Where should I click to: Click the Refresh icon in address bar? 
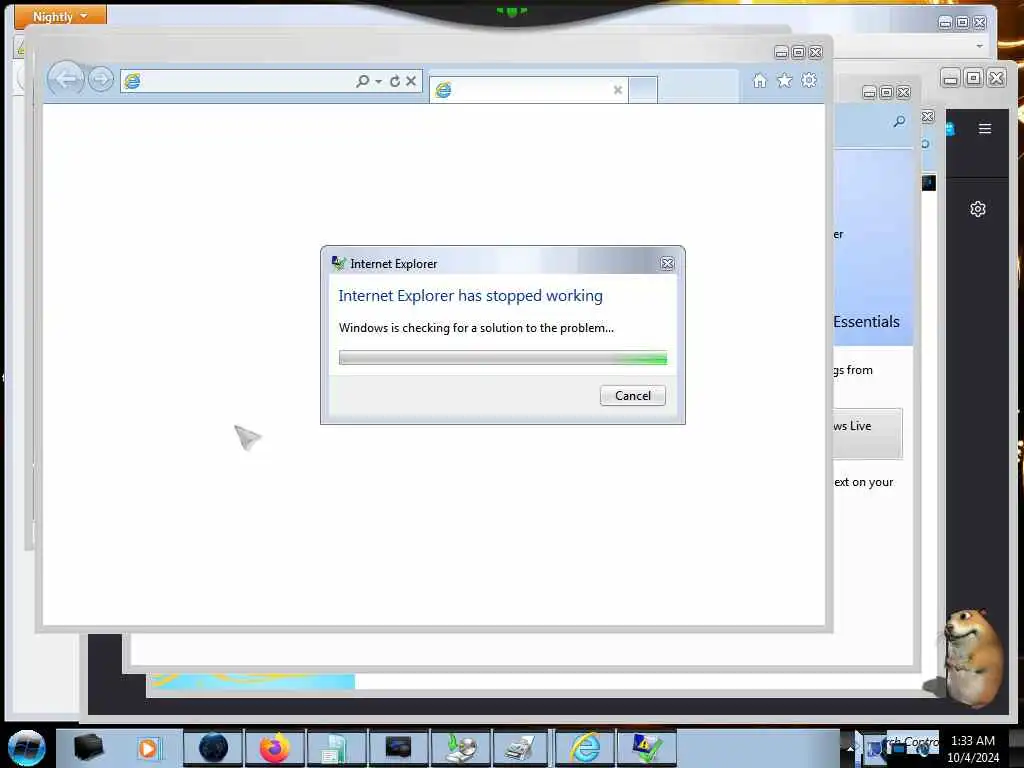pyautogui.click(x=395, y=81)
